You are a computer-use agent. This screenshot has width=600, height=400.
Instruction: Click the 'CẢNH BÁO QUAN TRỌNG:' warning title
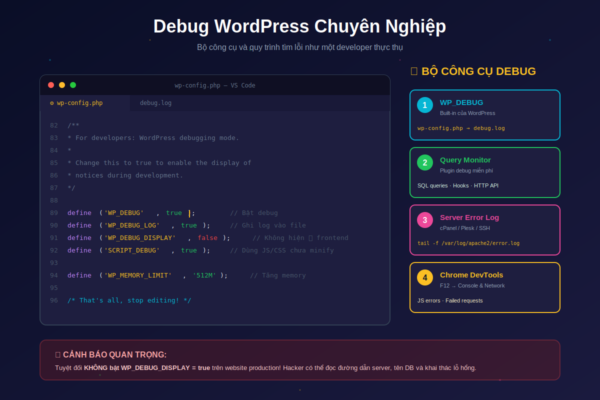[114, 355]
